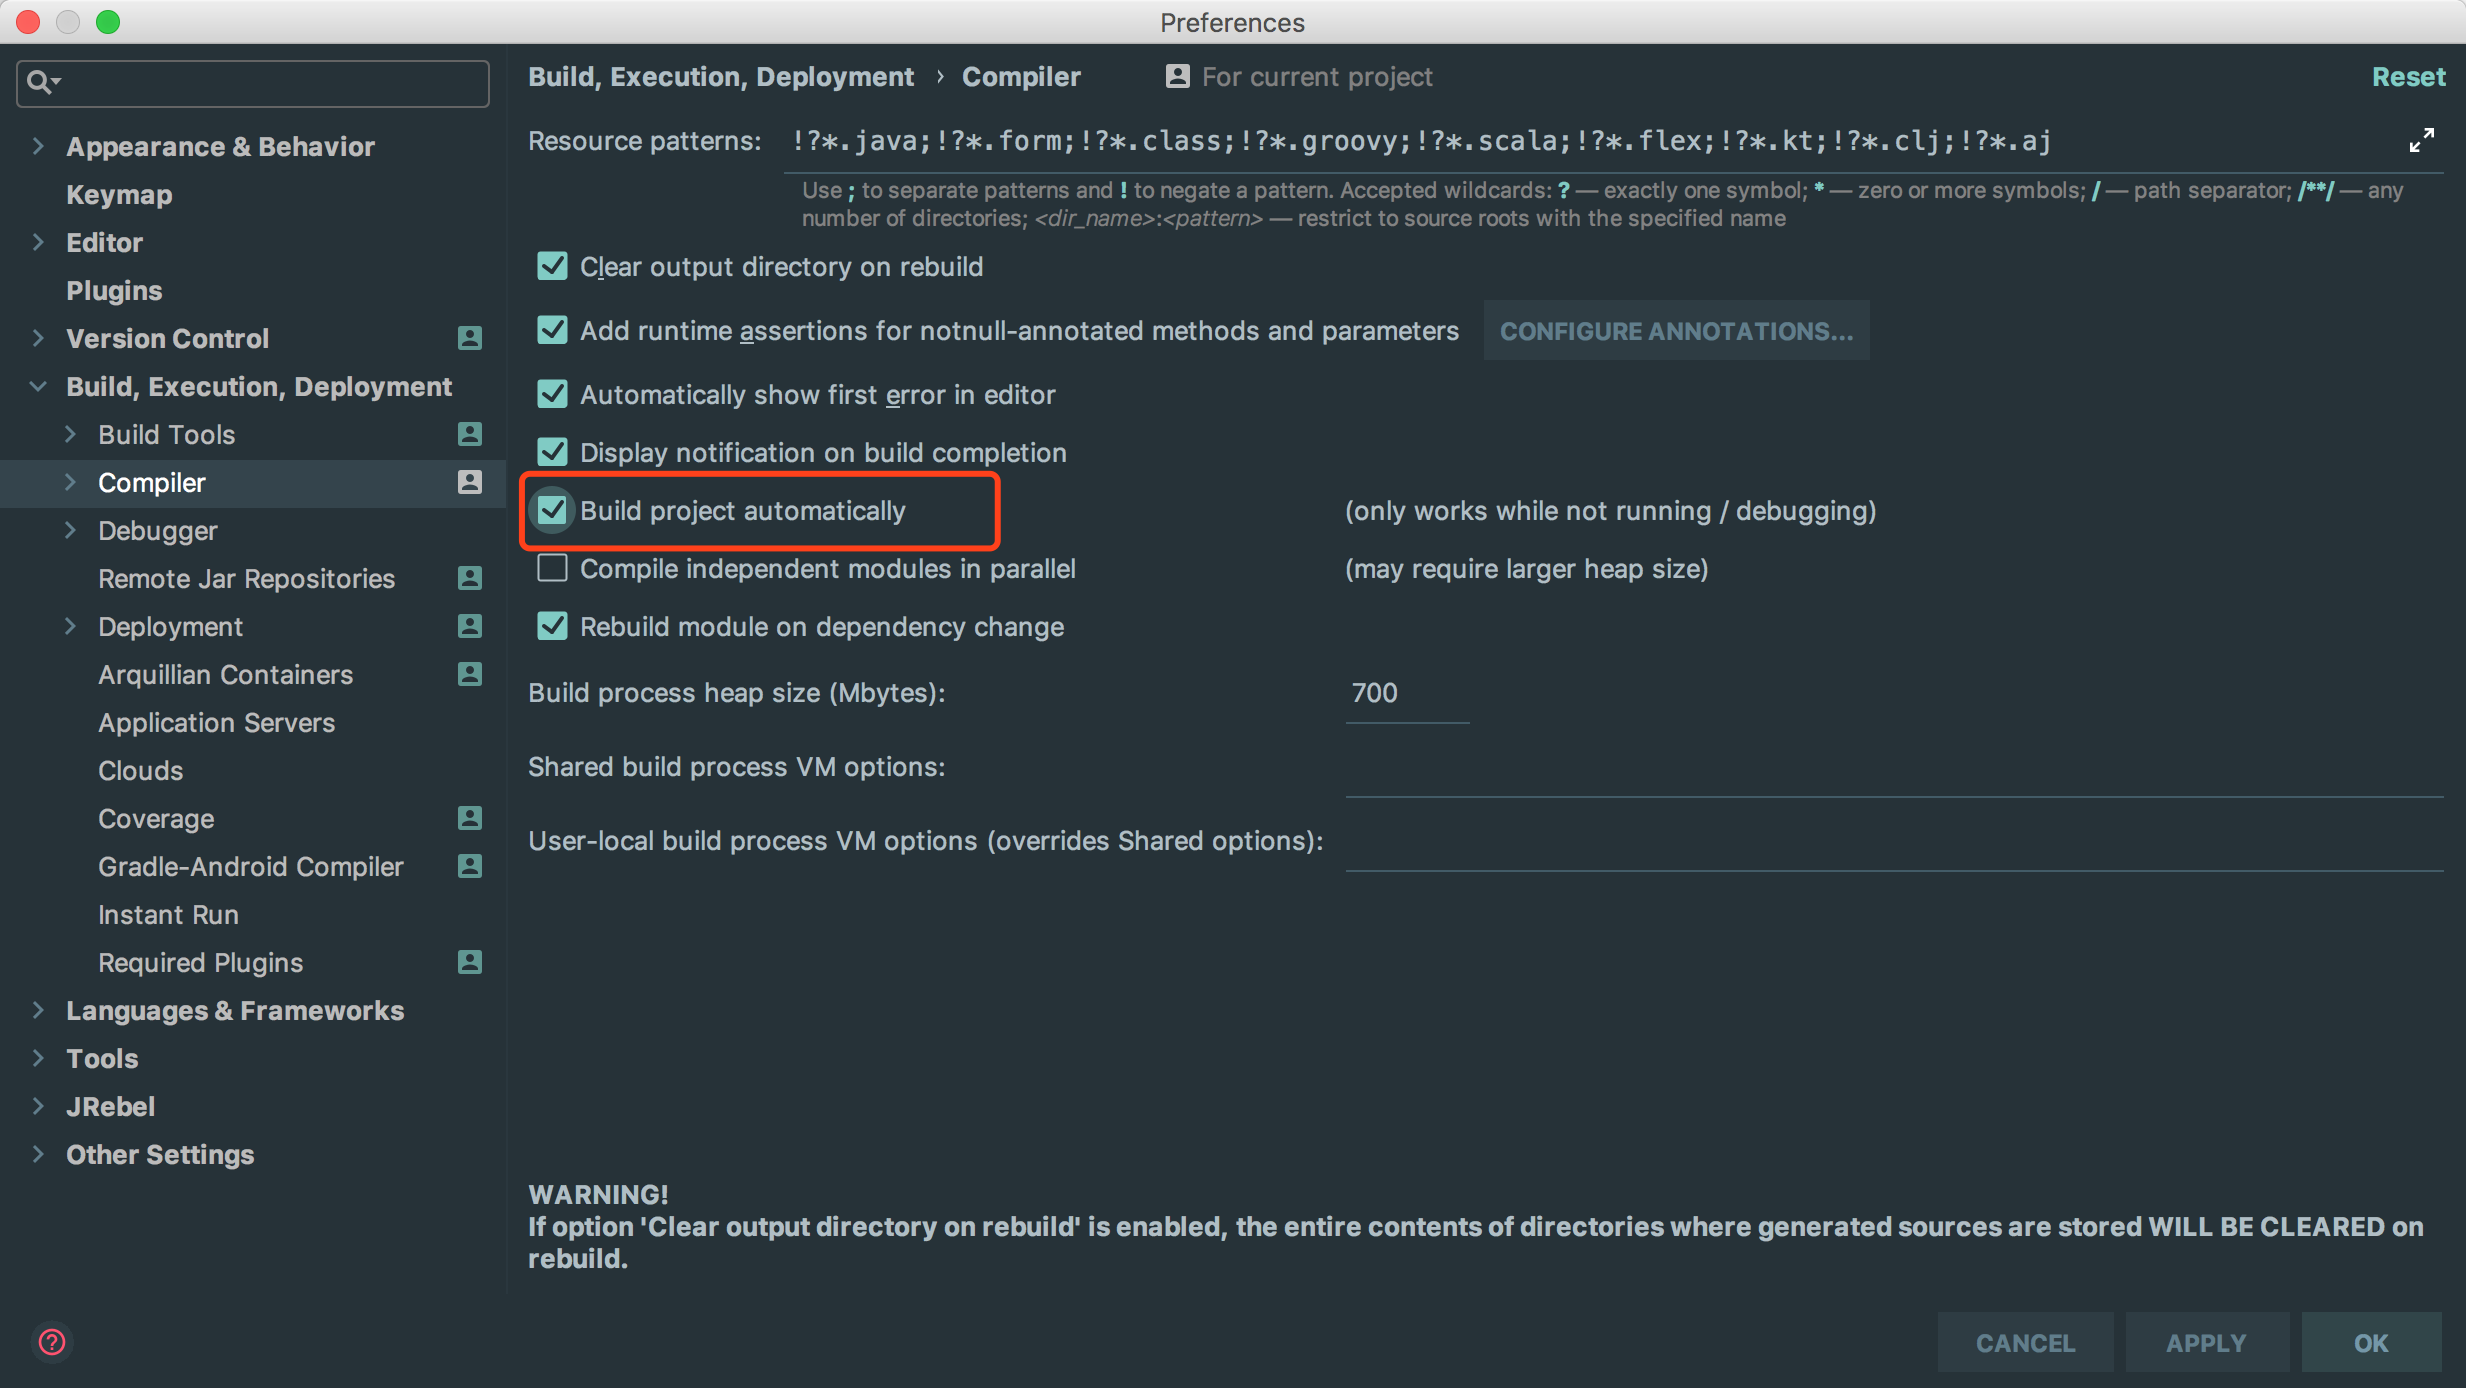2466x1388 pixels.
Task: Select Instant Run in the sidebar
Action: (168, 914)
